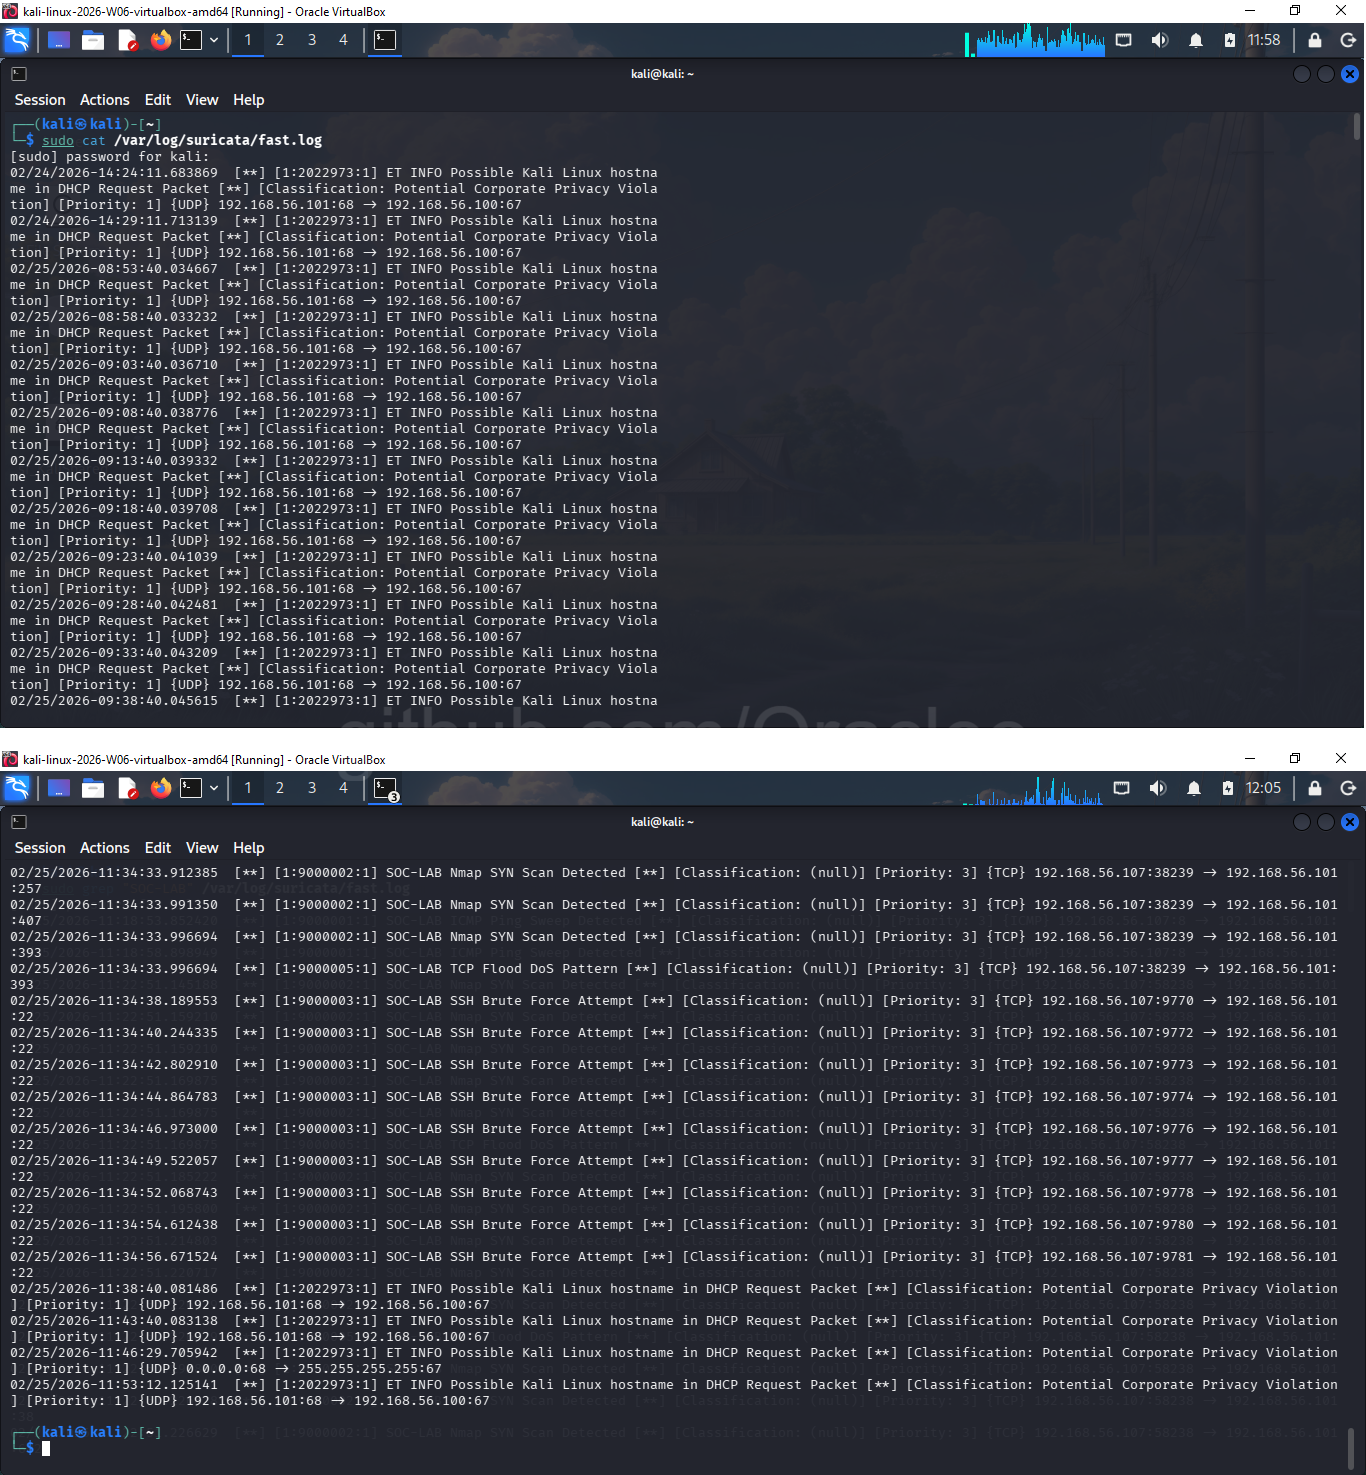Toggle the volume icon in the tray
This screenshot has width=1366, height=1475.
pyautogui.click(x=1159, y=40)
